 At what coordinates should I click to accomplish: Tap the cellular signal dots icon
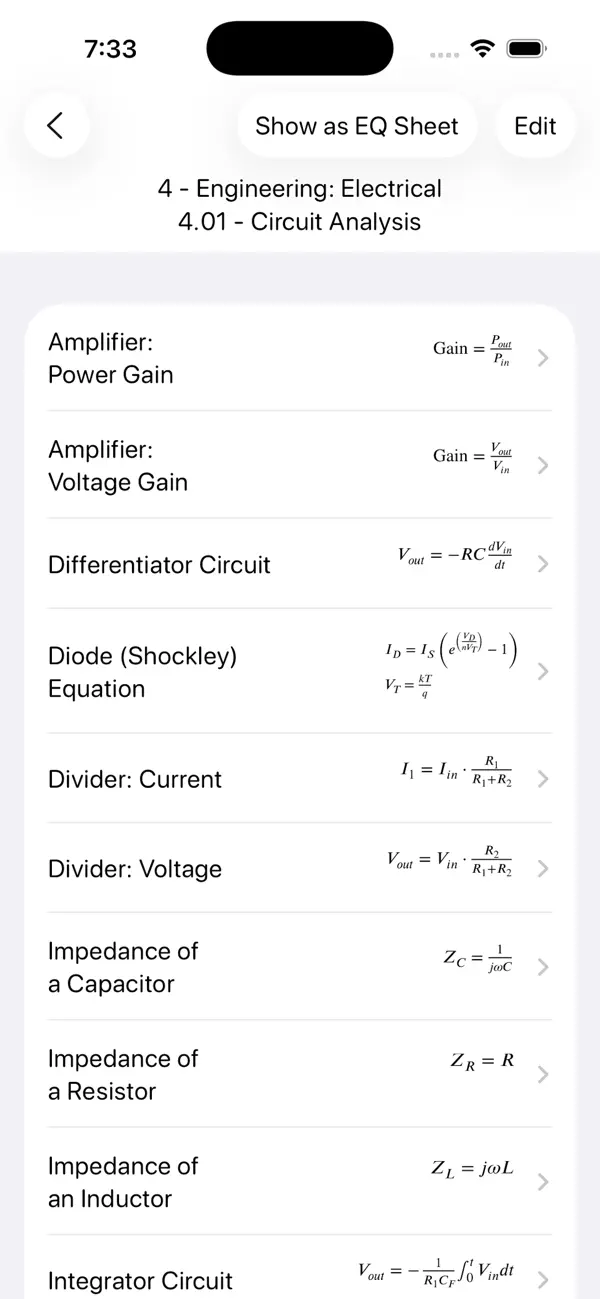point(442,55)
